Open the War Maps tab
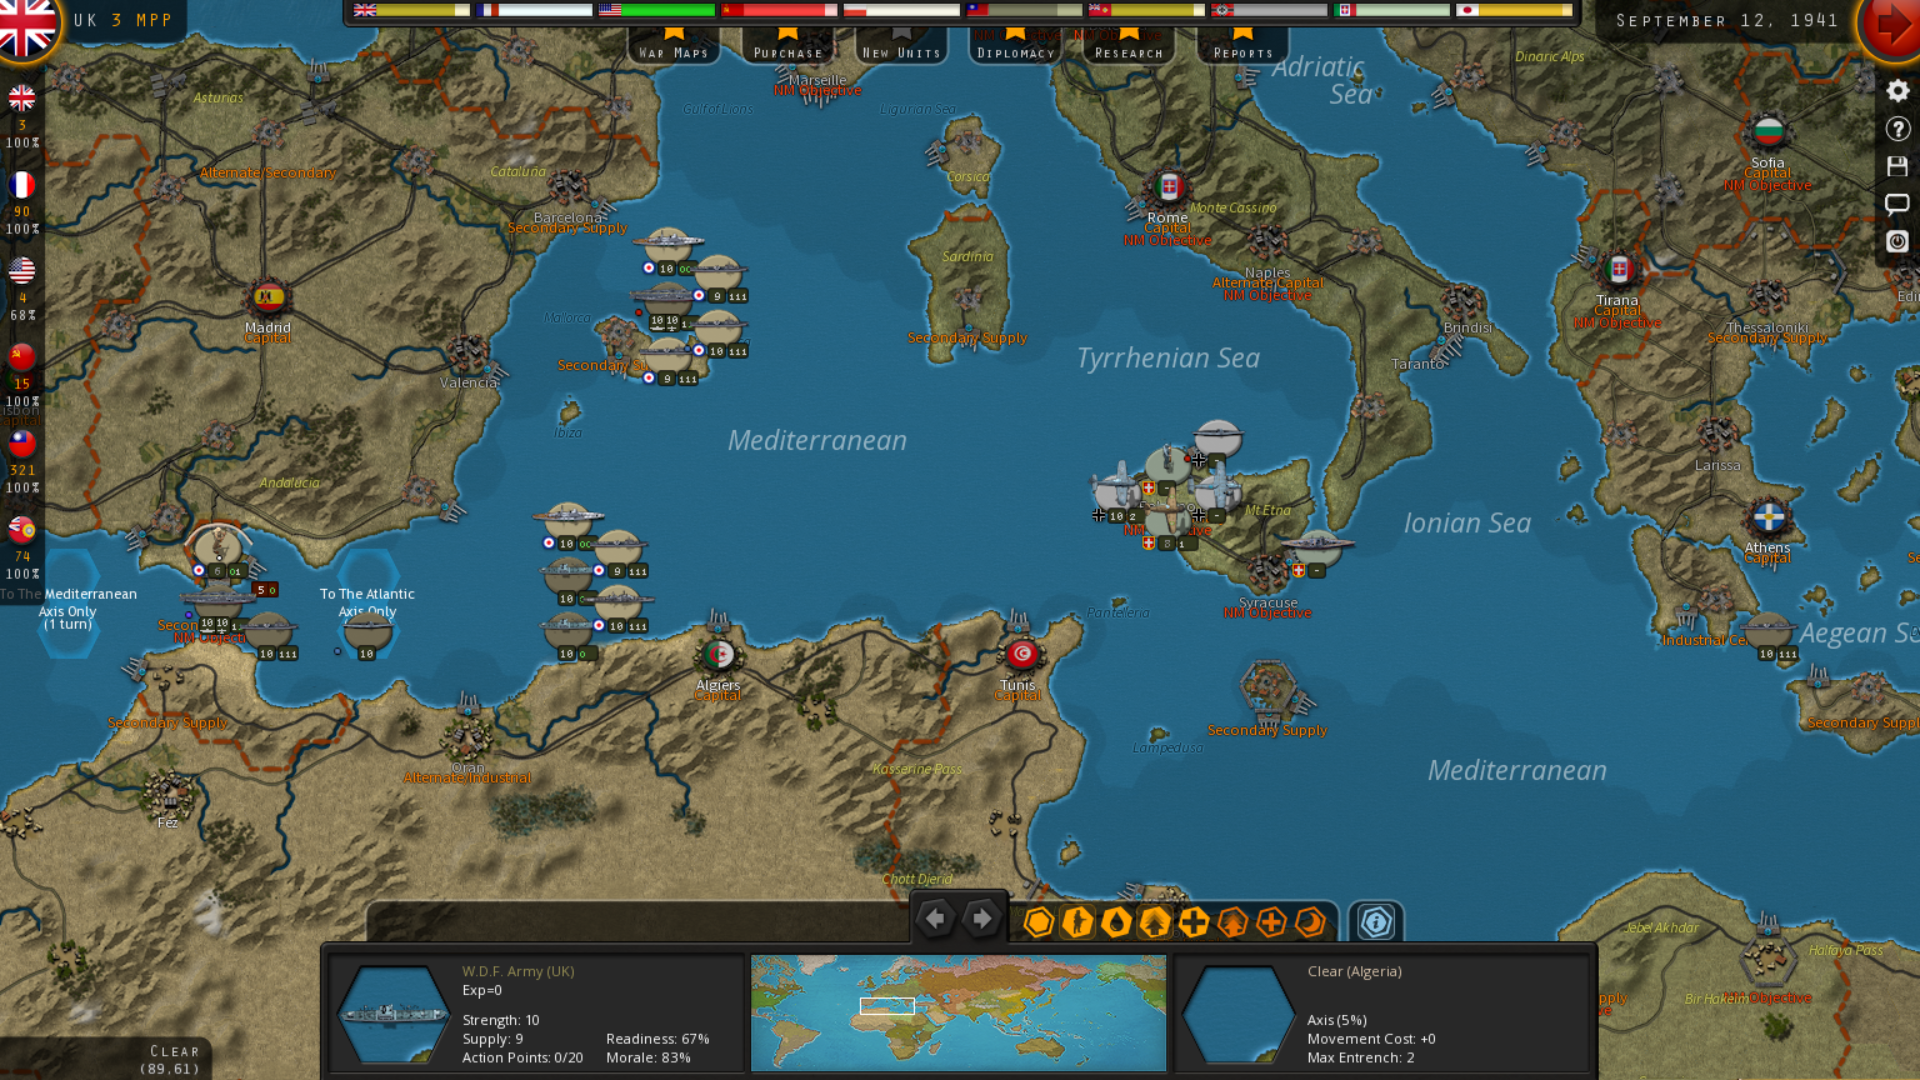1920x1080 pixels. (x=674, y=46)
